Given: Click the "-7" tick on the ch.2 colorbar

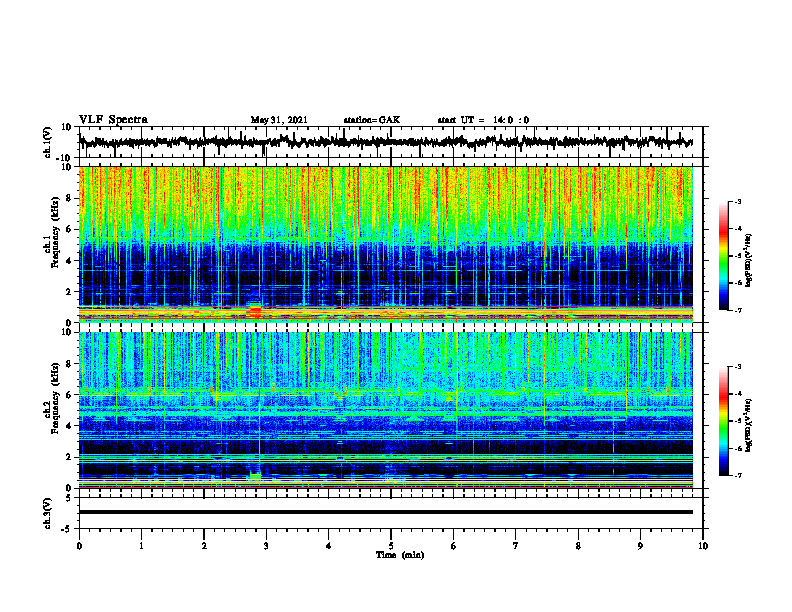Looking at the screenshot, I should coord(738,475).
